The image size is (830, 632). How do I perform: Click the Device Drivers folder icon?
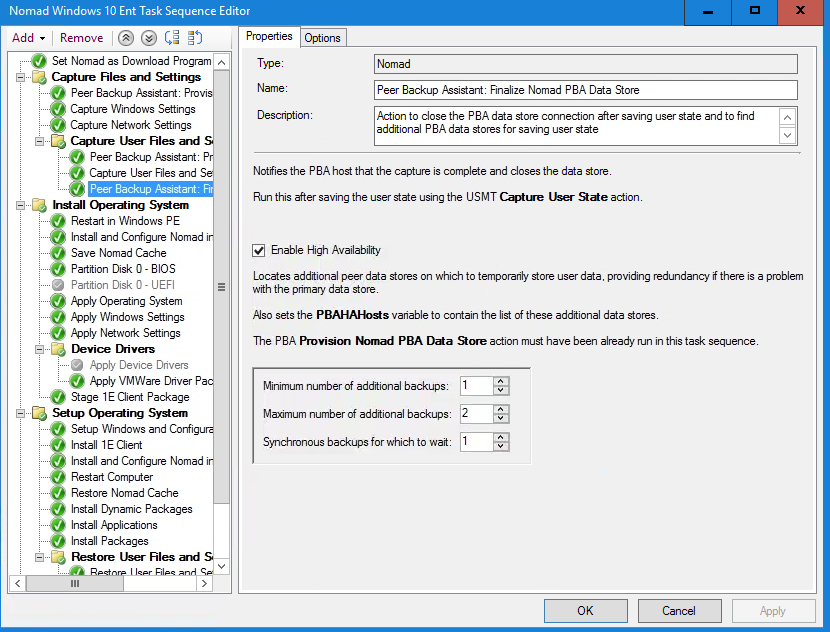click(58, 349)
